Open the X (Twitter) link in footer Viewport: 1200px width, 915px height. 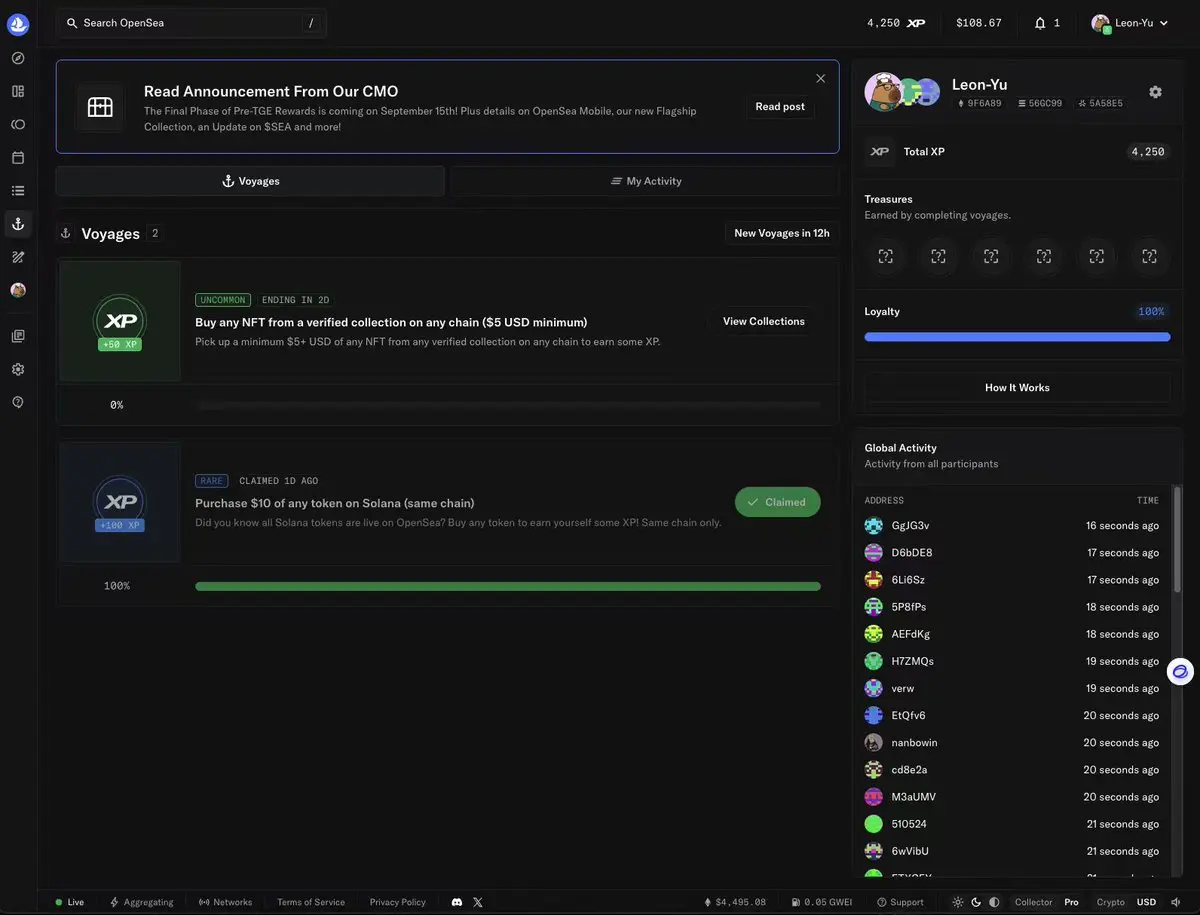click(478, 902)
